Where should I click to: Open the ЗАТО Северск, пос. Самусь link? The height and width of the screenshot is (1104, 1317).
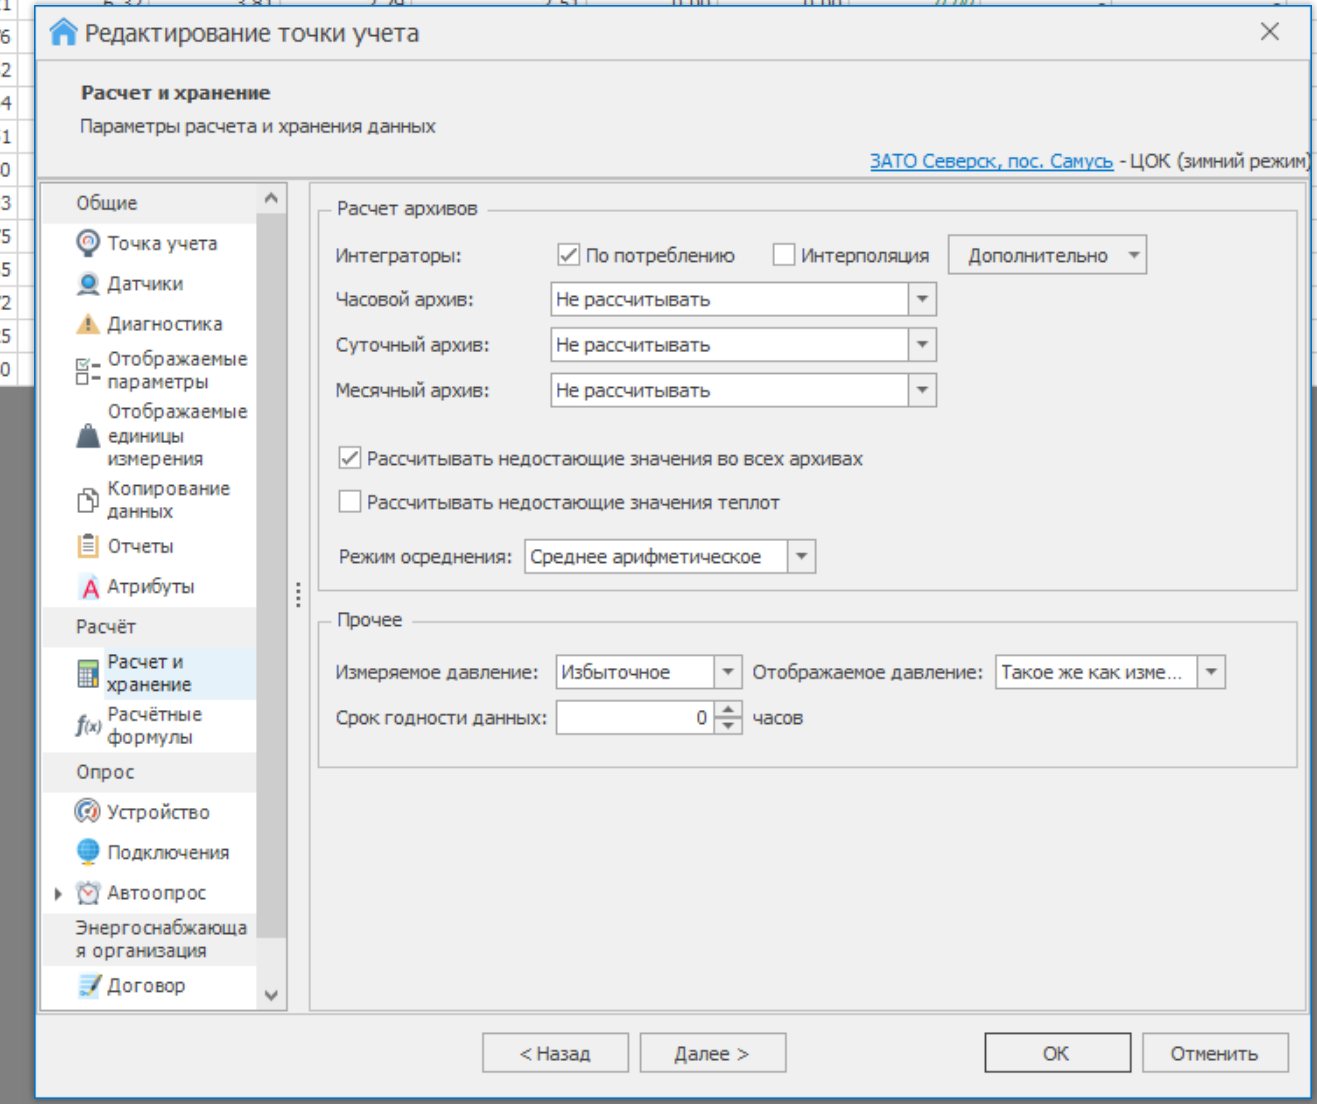(990, 161)
